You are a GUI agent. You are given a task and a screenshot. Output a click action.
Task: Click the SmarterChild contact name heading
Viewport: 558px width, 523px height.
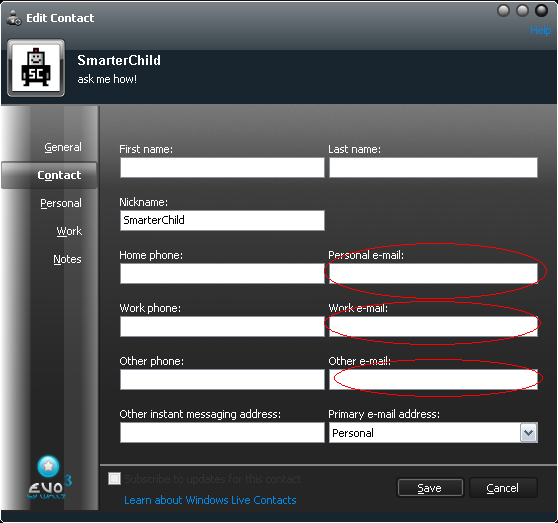(119, 60)
